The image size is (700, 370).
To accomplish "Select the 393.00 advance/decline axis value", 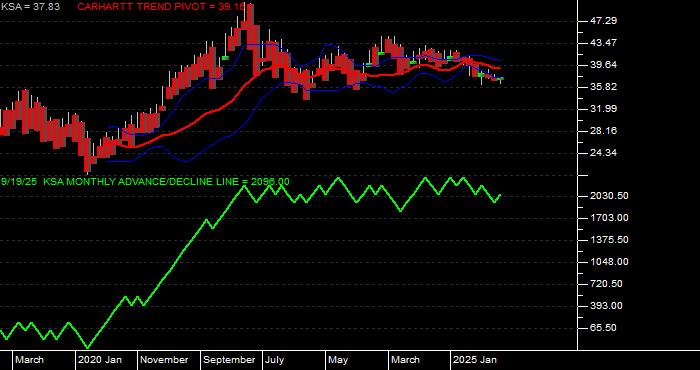I will click(x=606, y=306).
